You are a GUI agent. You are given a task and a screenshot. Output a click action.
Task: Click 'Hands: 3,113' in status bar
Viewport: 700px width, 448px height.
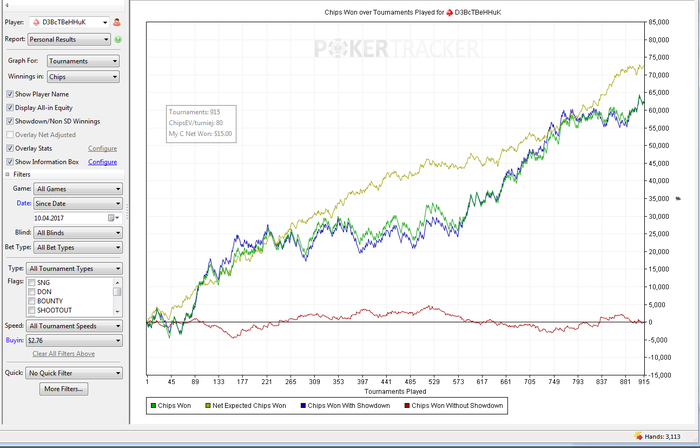[662, 437]
